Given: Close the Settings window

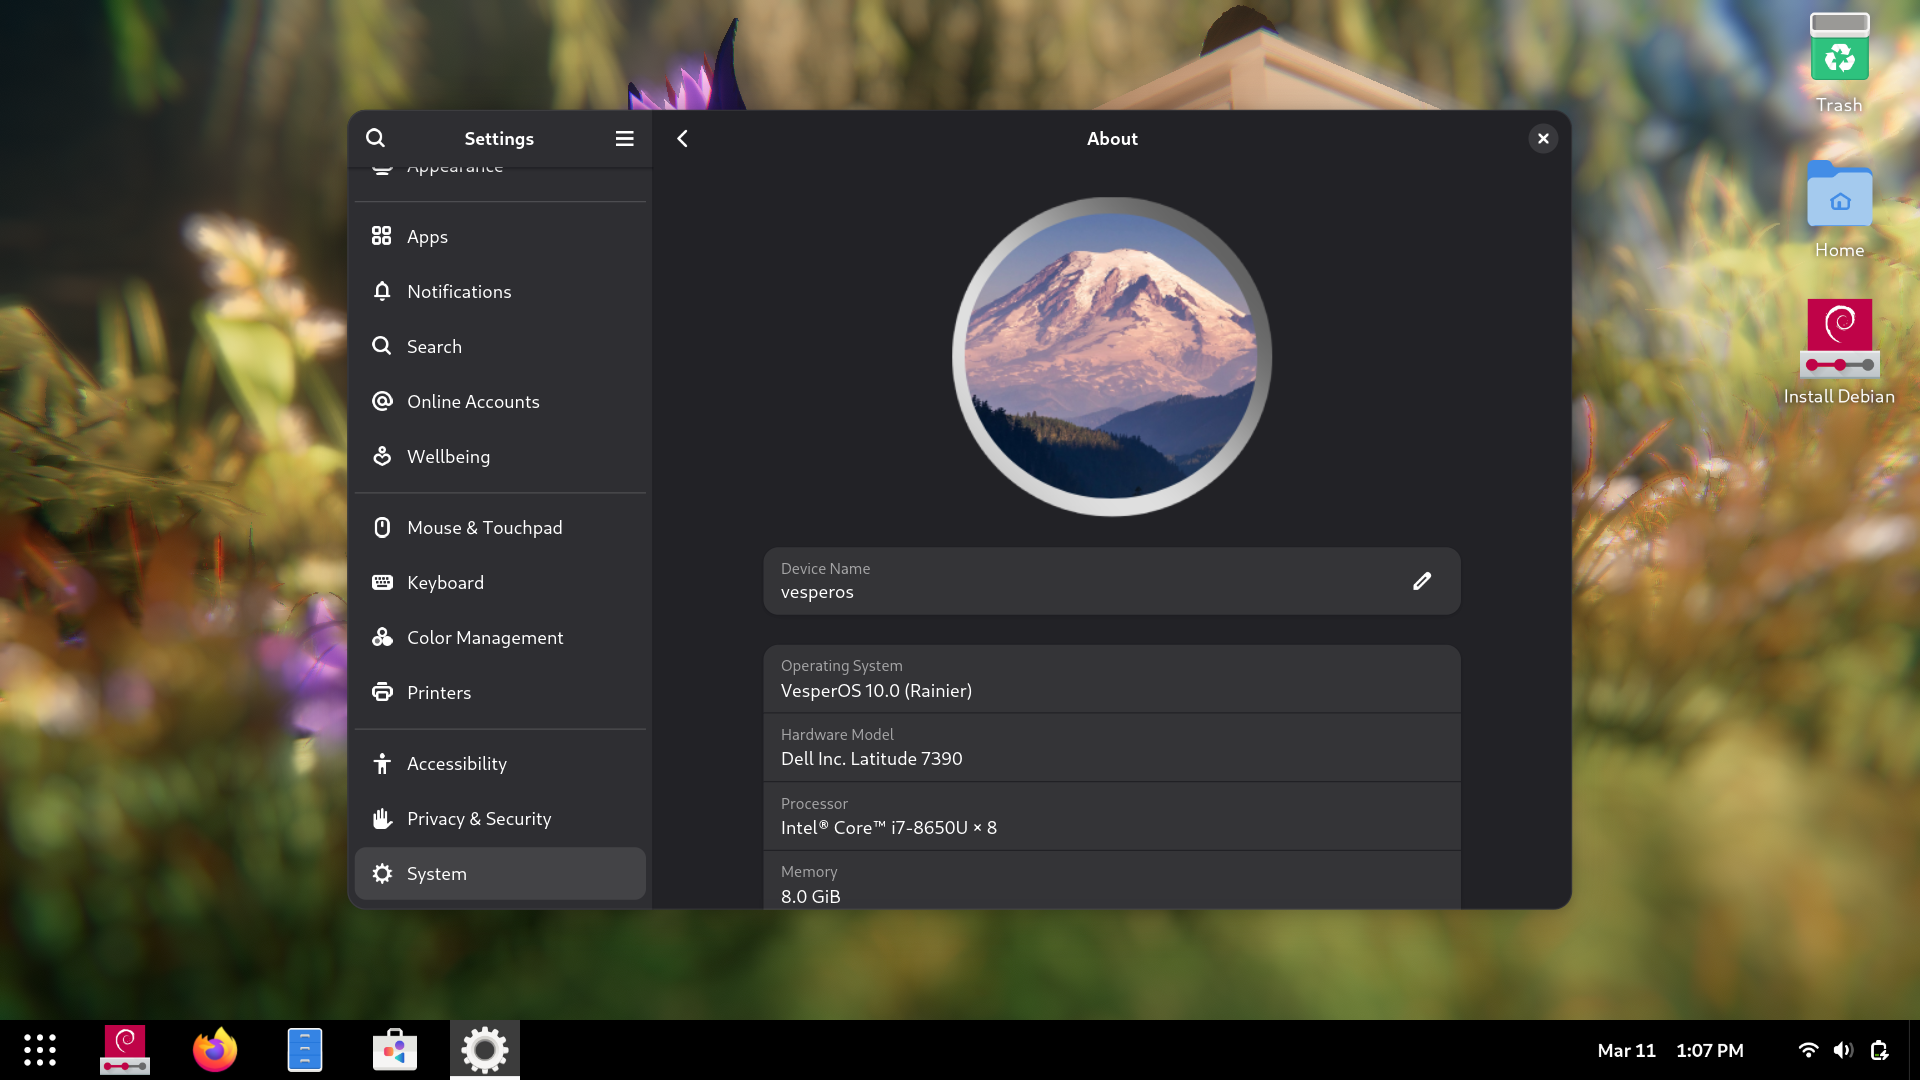Looking at the screenshot, I should coord(1543,138).
